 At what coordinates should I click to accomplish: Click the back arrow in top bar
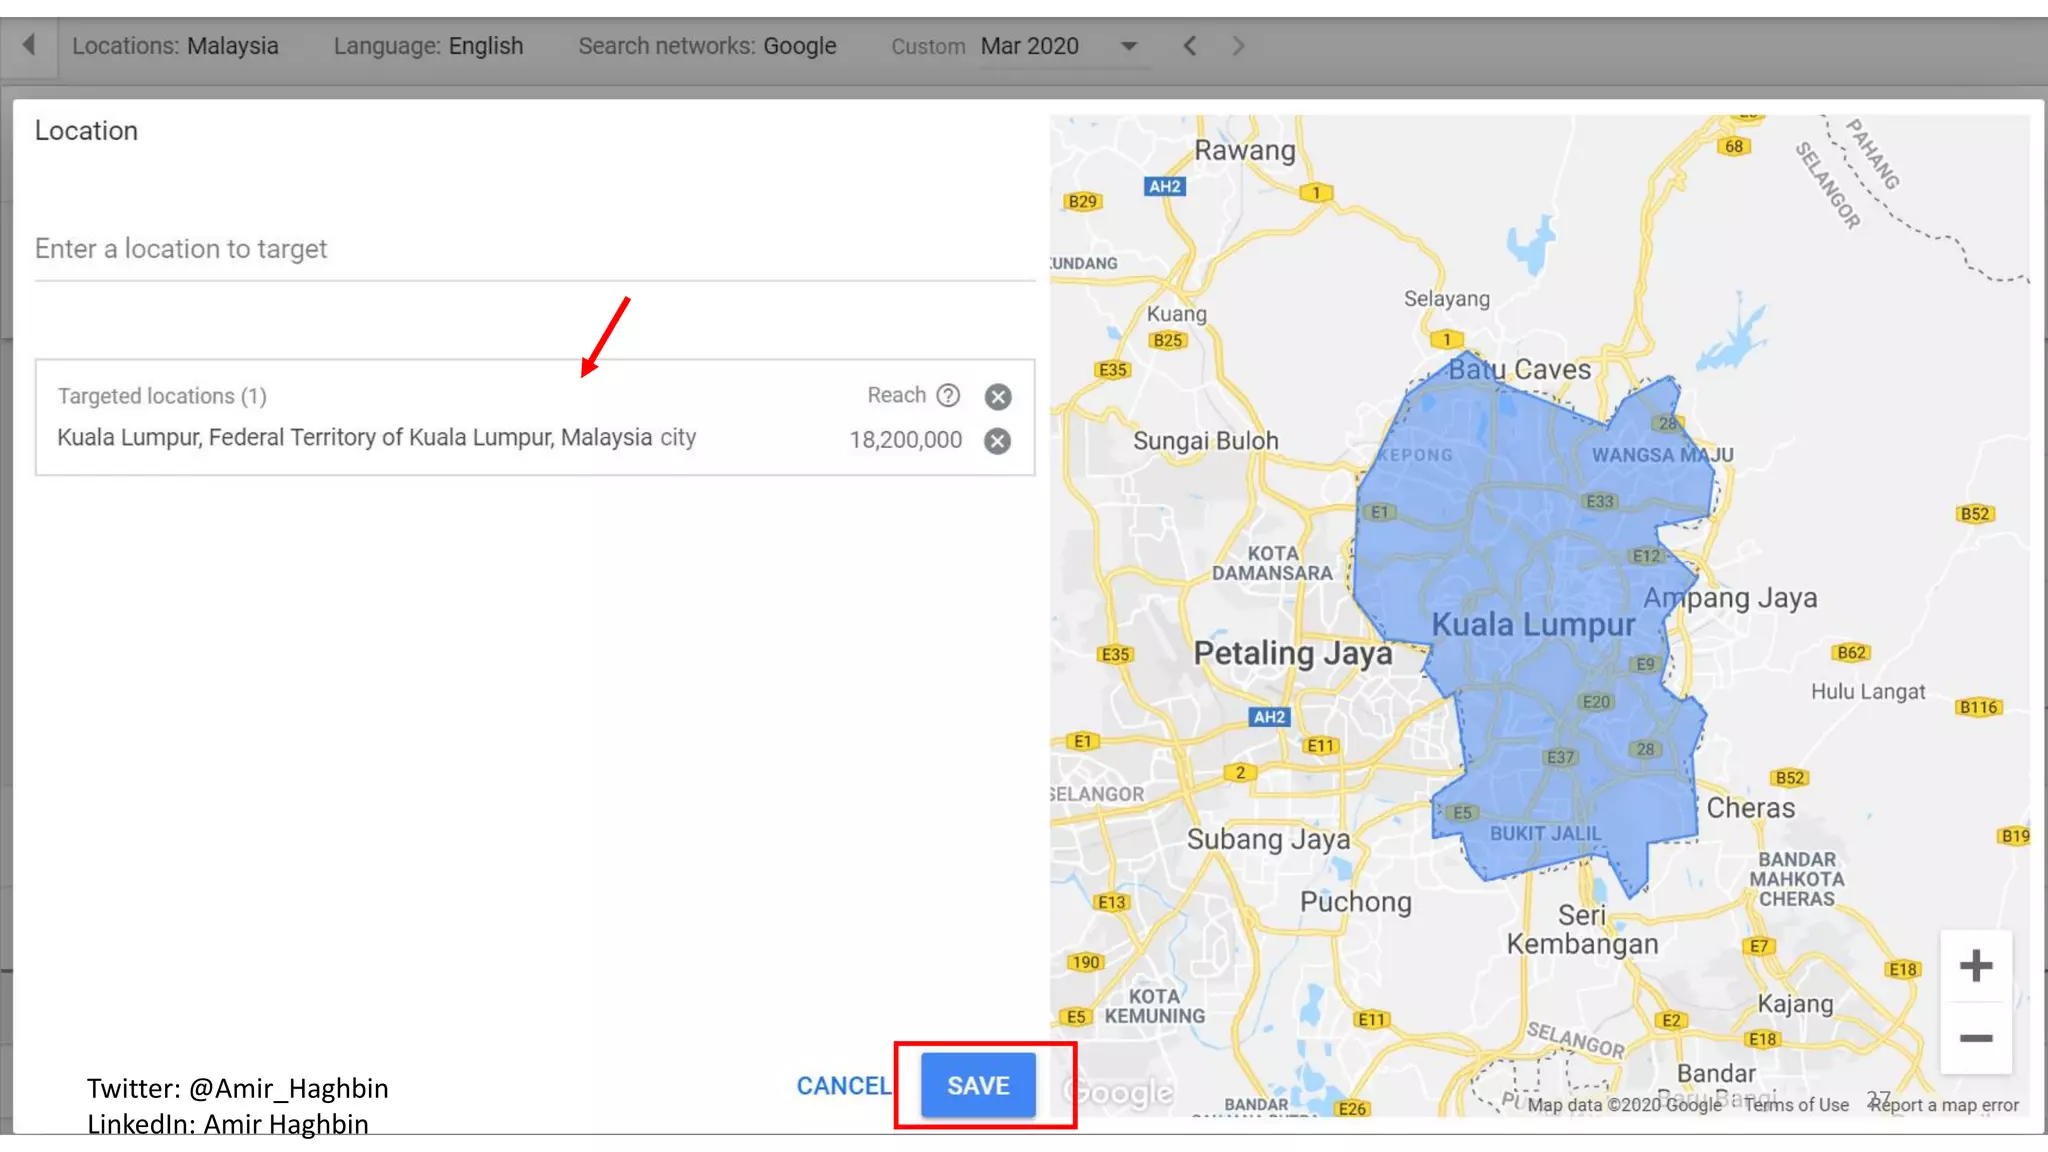pos(28,45)
